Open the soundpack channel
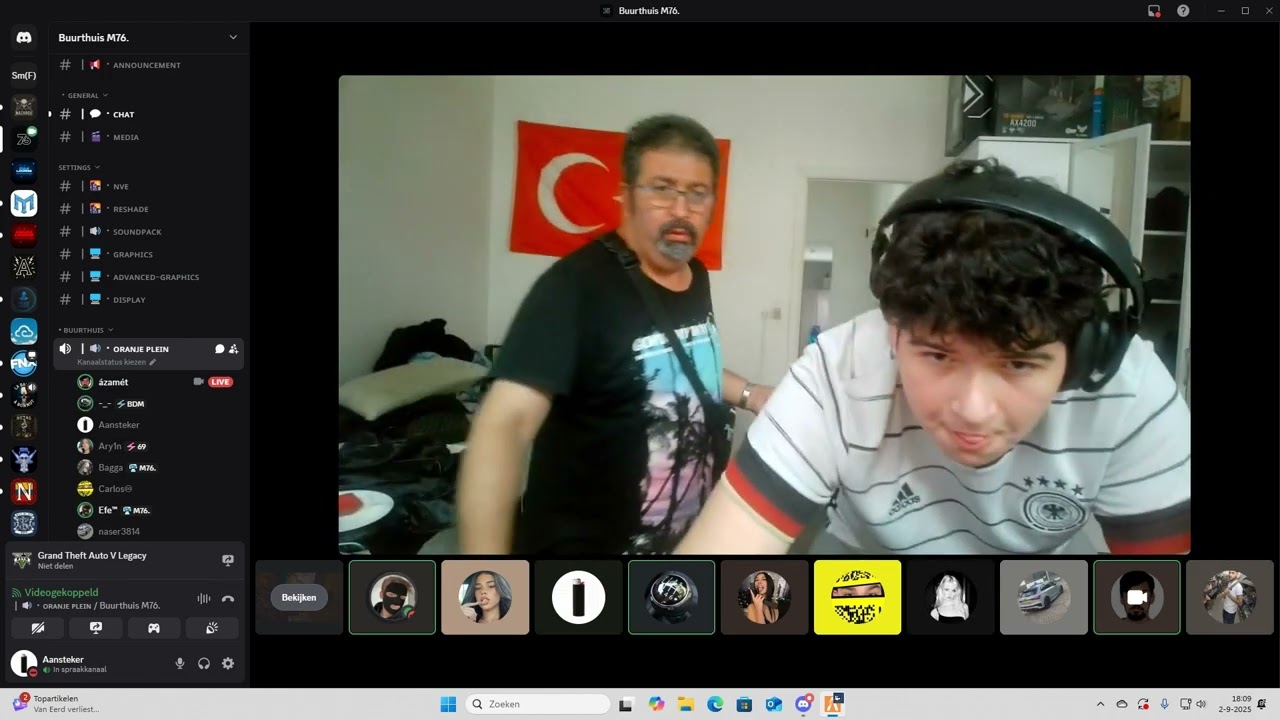 tap(148, 232)
